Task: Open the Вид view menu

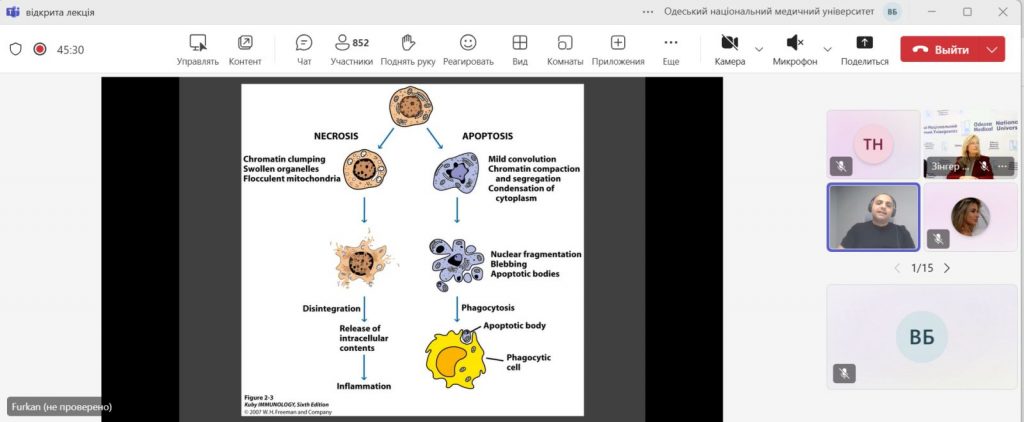Action: 520,49
